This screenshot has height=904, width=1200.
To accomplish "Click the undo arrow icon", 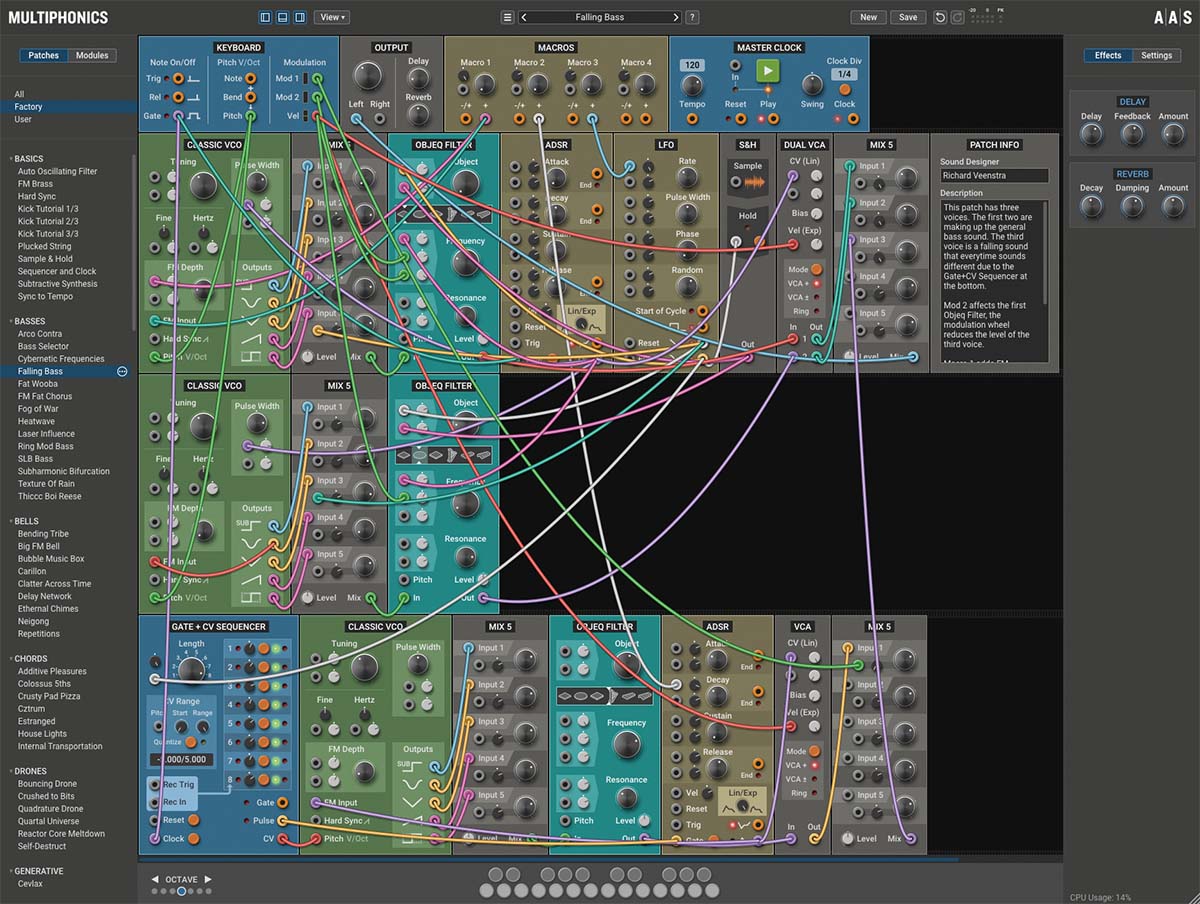I will click(940, 17).
